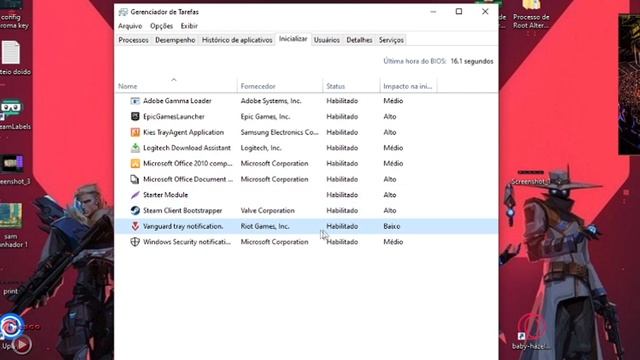Viewport: 640px width, 360px height.
Task: Sort by the Status column header
Action: pyautogui.click(x=336, y=86)
